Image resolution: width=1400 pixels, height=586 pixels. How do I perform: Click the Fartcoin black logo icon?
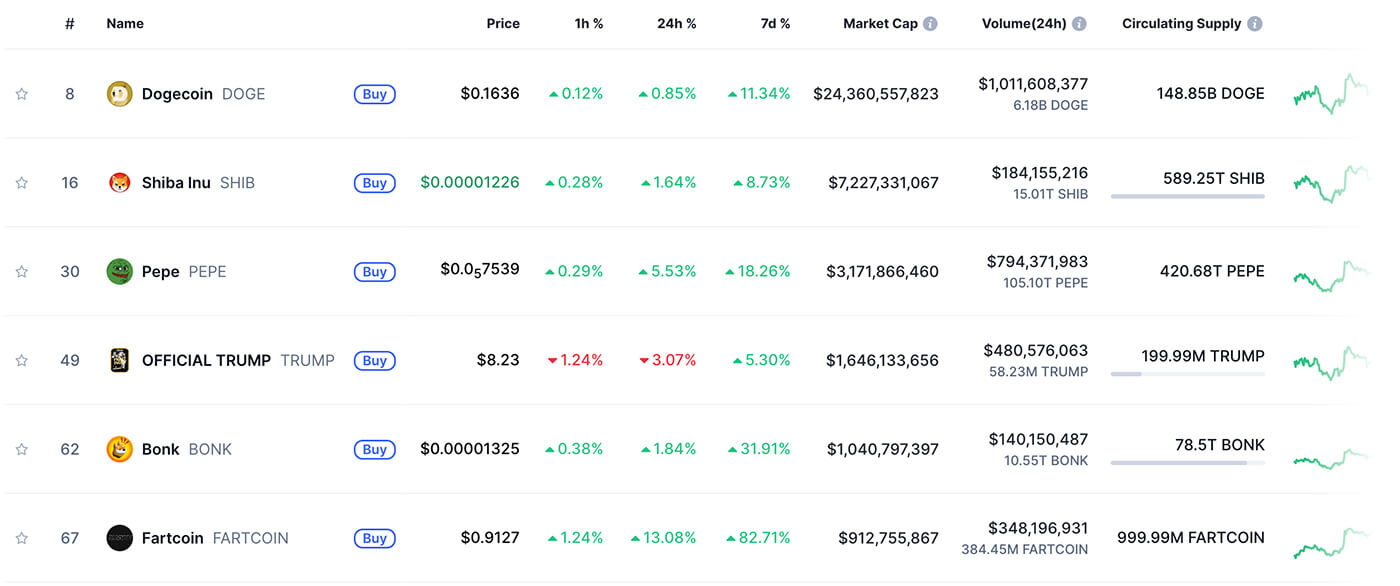point(119,538)
